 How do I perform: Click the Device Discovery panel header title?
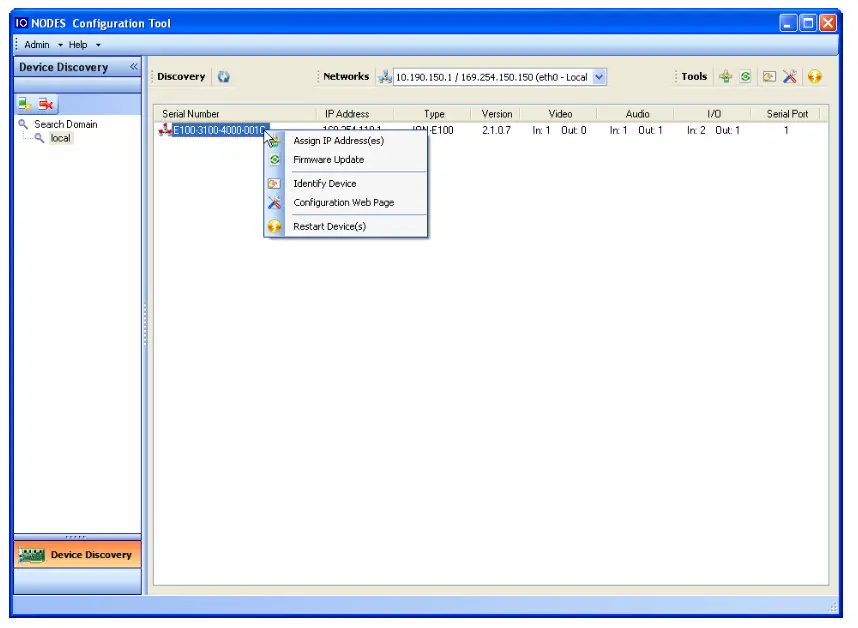point(63,67)
